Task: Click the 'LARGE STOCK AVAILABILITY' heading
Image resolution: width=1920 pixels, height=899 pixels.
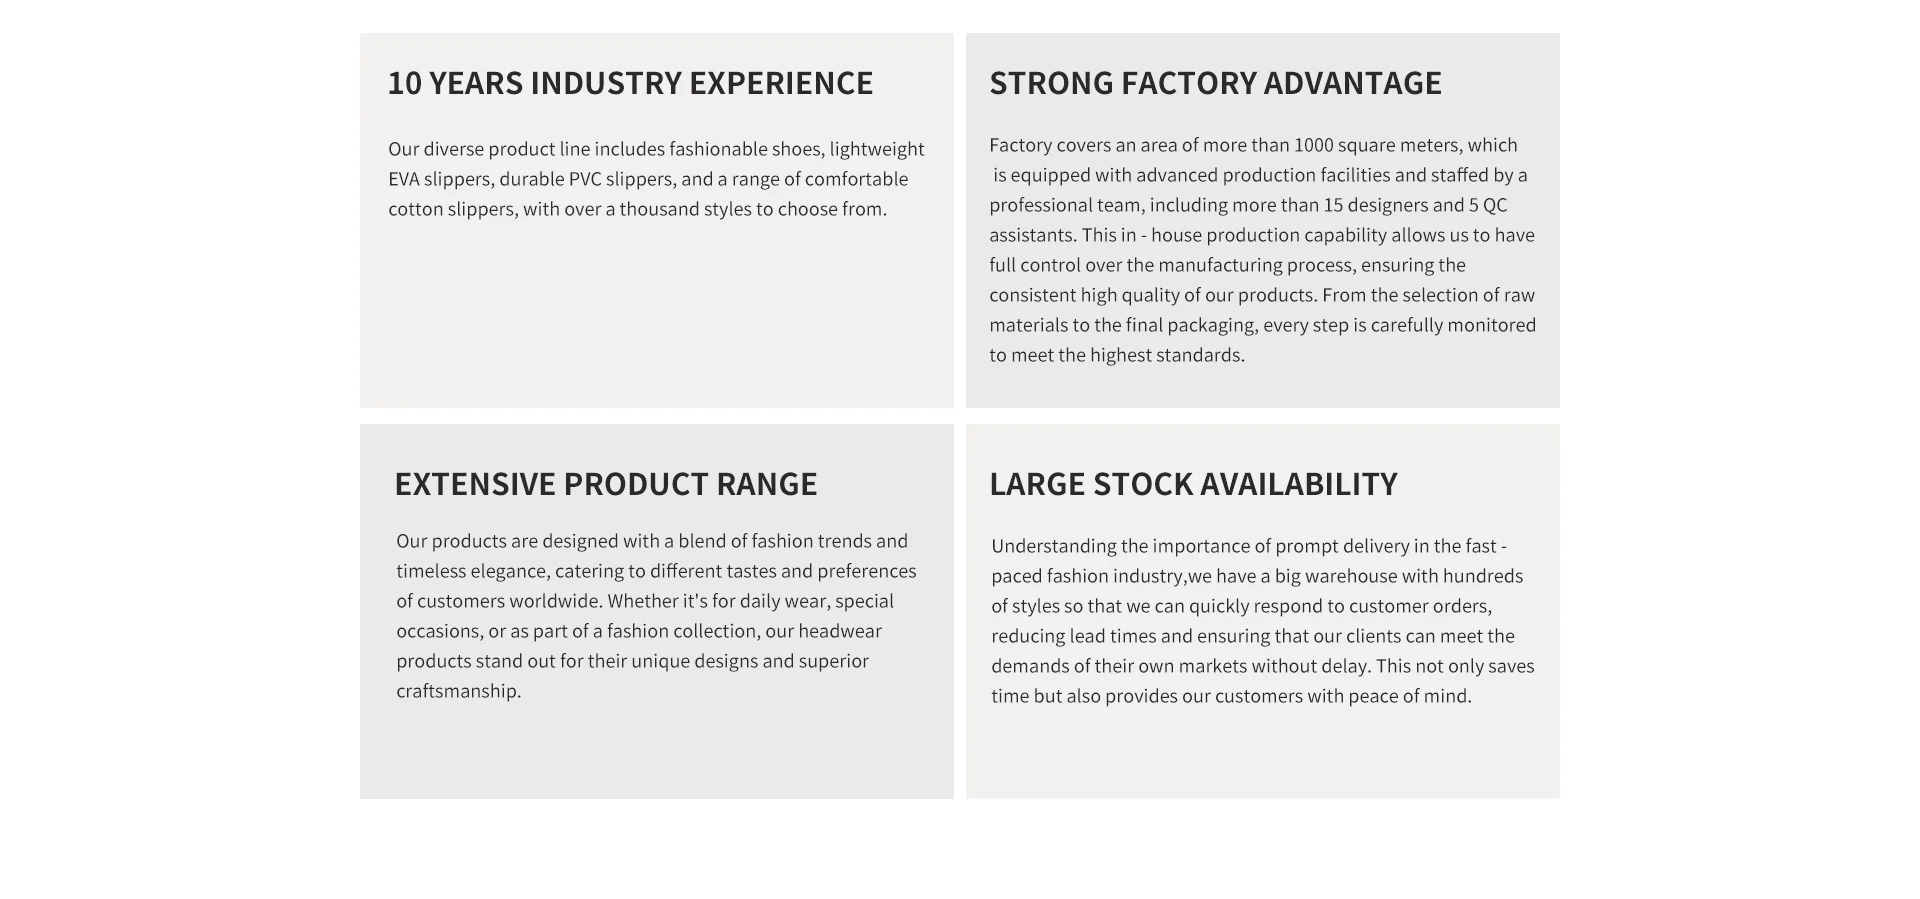Action: [1193, 484]
